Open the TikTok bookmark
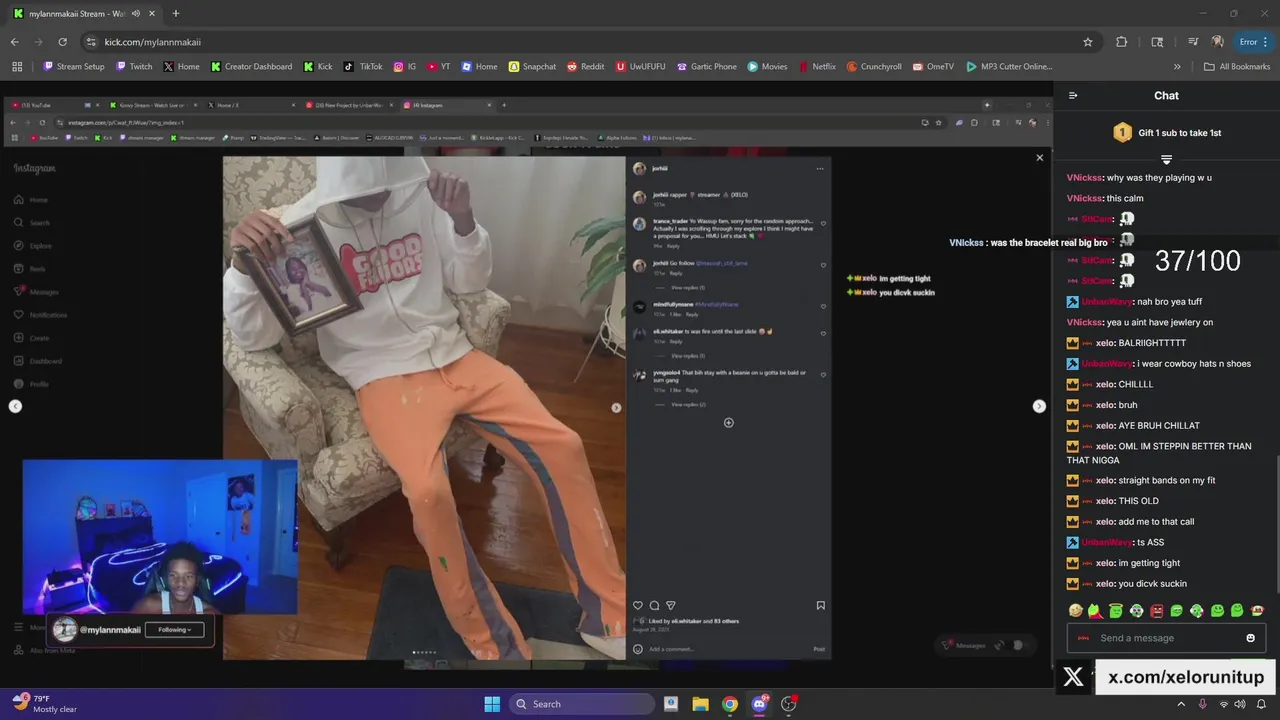The height and width of the screenshot is (720, 1280). coord(363,67)
